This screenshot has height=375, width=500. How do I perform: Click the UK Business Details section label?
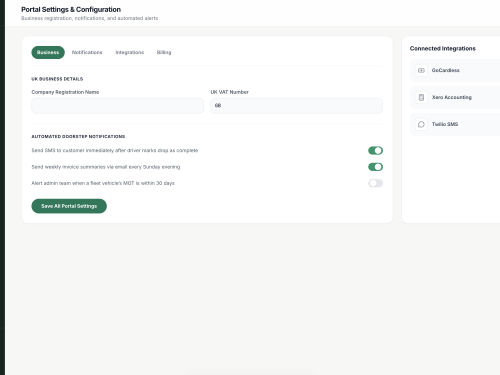coord(57,79)
